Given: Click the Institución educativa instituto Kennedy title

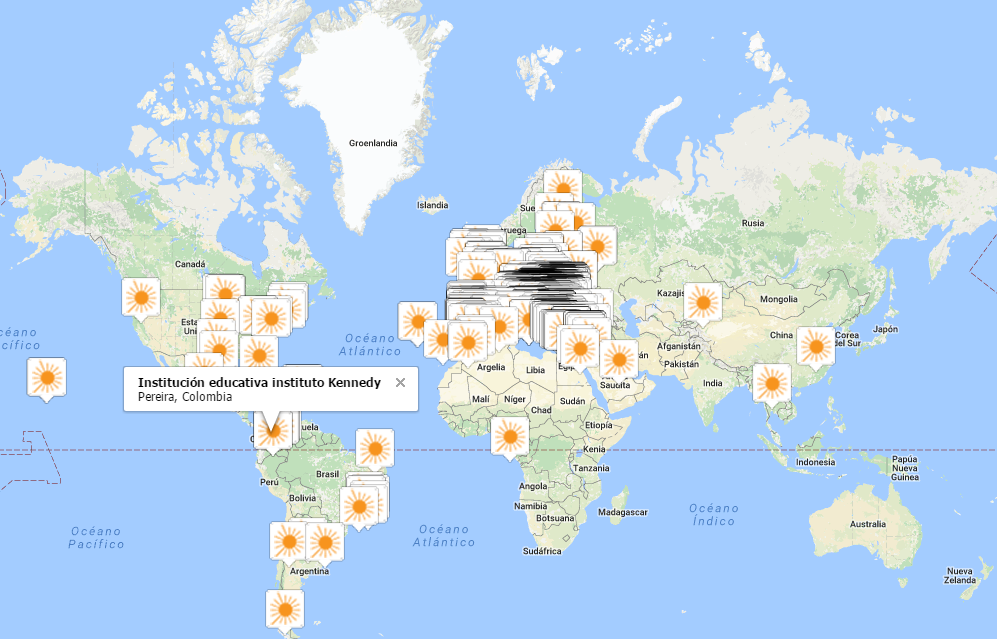Looking at the screenshot, I should pos(259,383).
